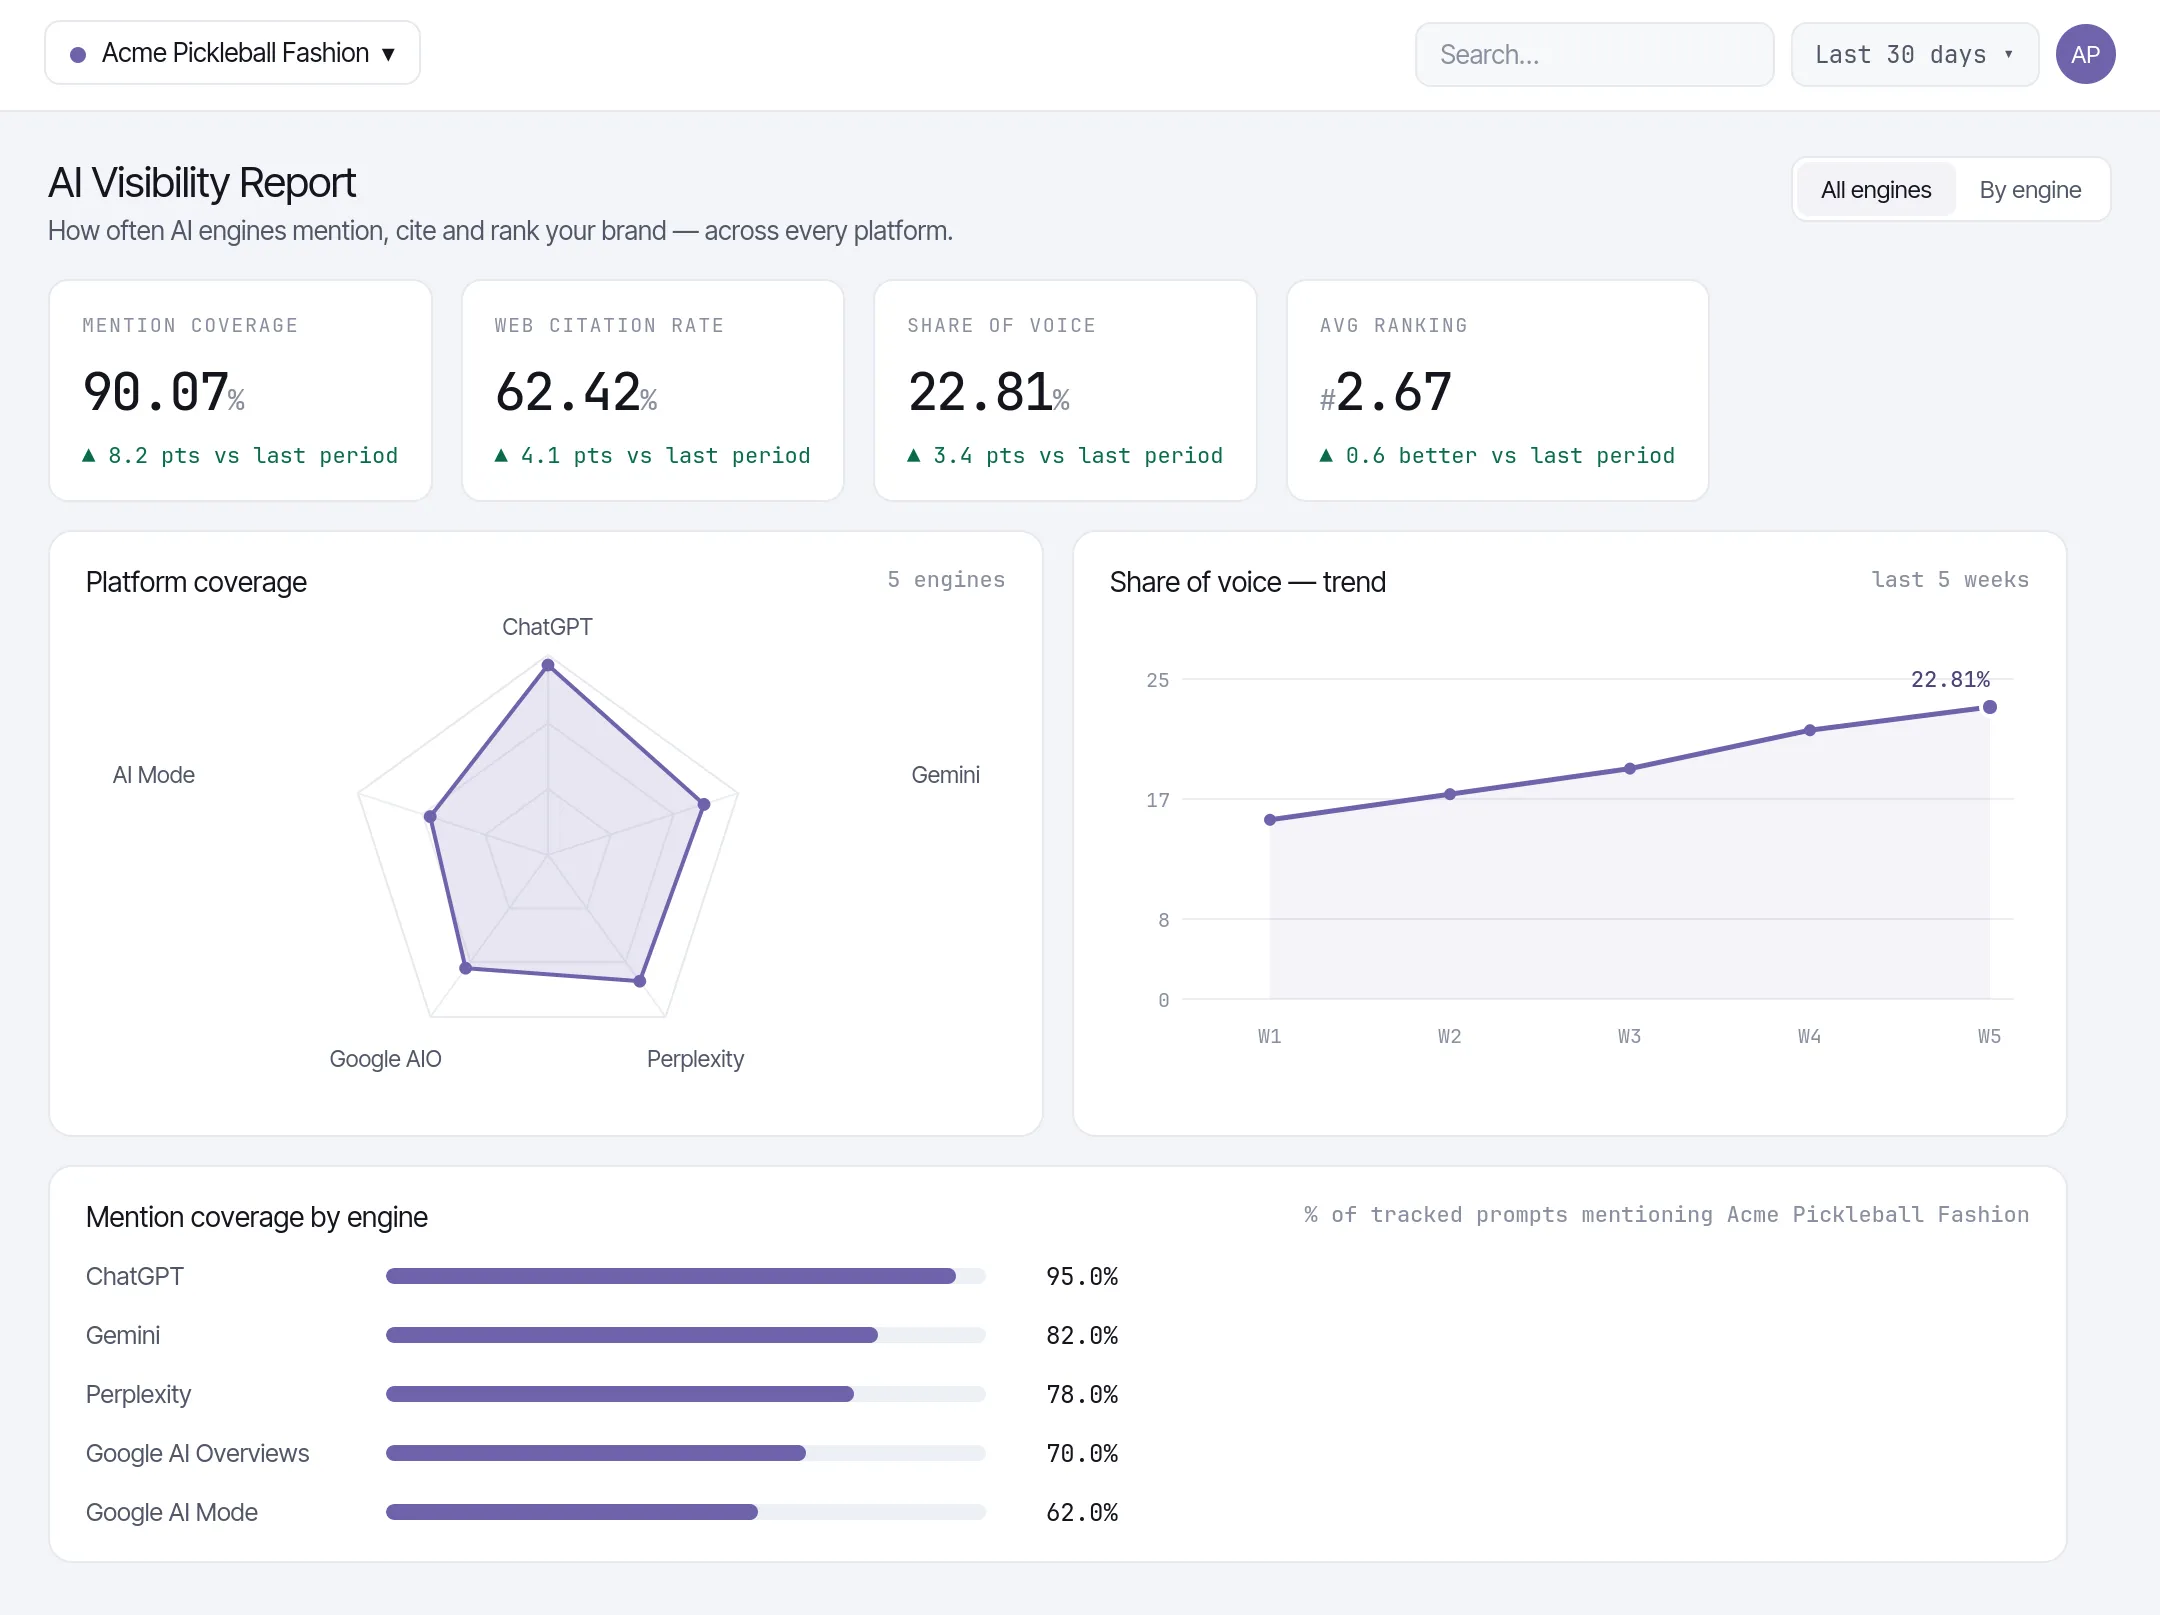Click the Google AIO radar axis label

[385, 1059]
